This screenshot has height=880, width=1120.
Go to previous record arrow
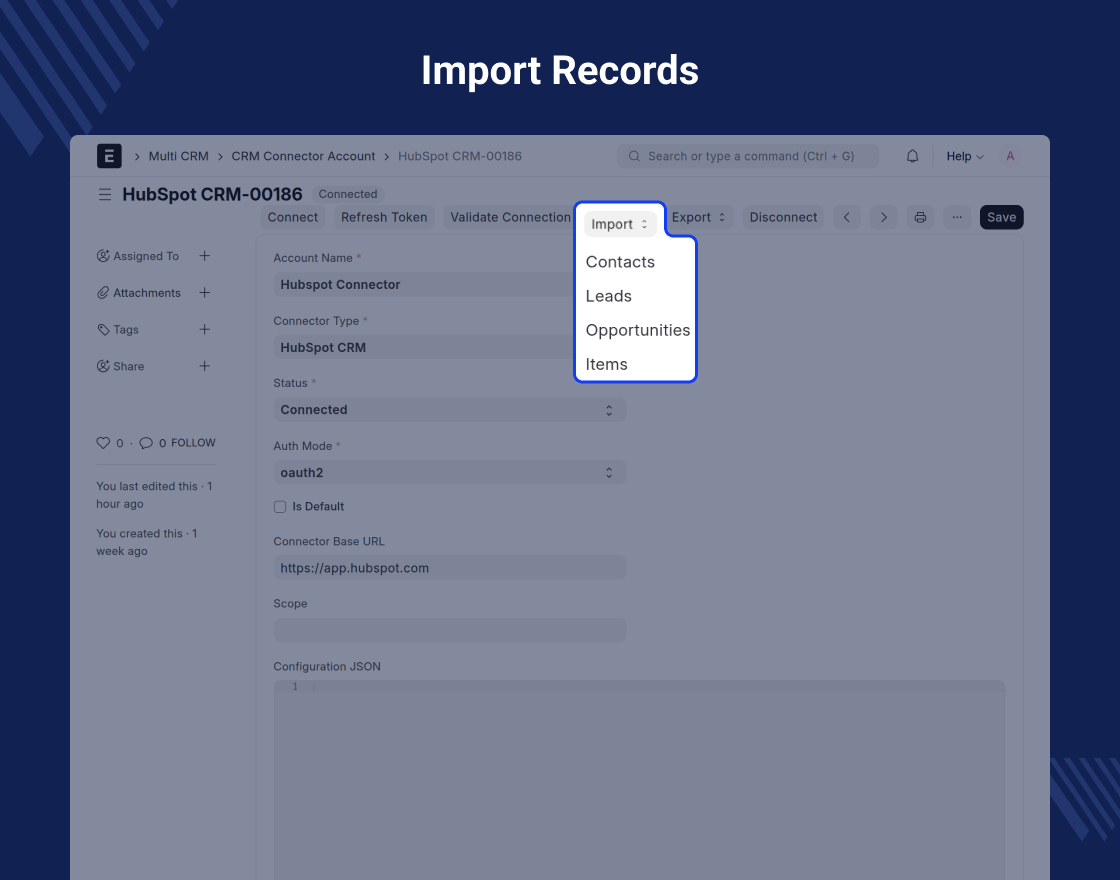click(x=846, y=217)
